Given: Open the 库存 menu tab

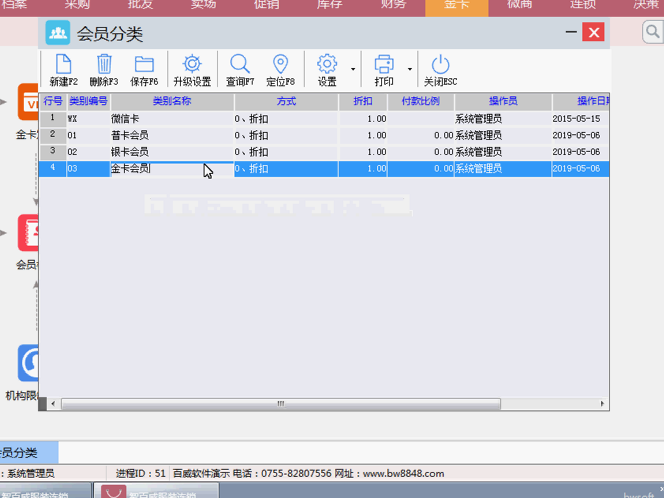Looking at the screenshot, I should coord(330,5).
